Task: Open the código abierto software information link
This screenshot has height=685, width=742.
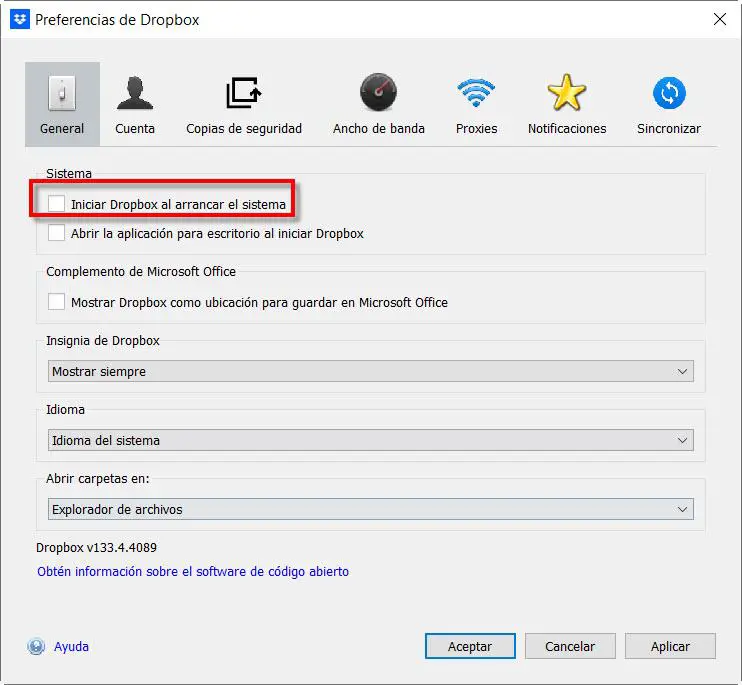Action: pos(193,572)
